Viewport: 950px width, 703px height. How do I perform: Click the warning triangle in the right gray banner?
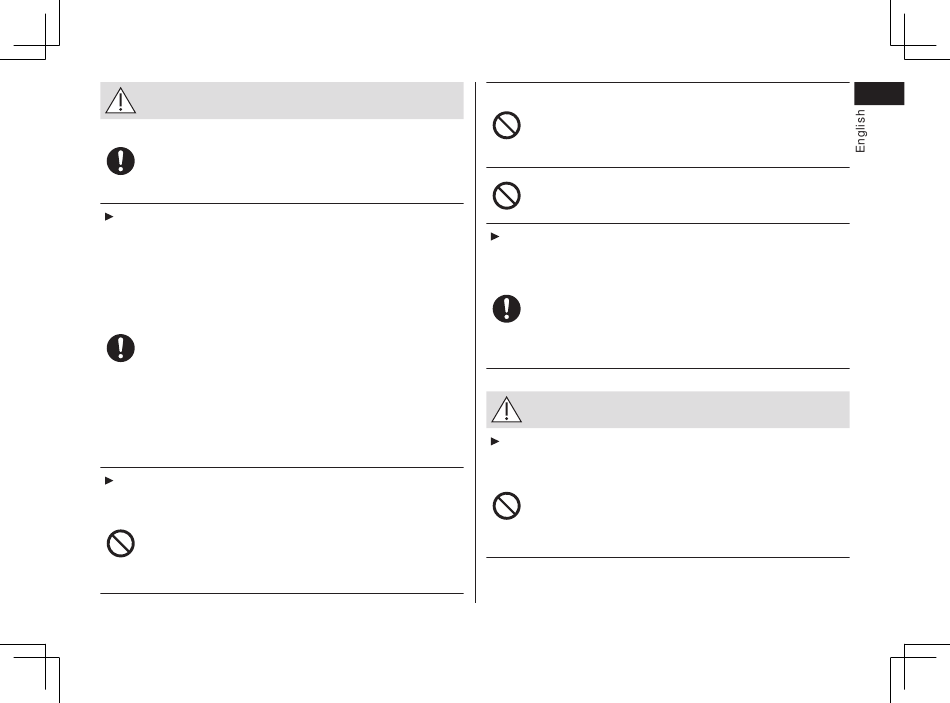pos(507,409)
